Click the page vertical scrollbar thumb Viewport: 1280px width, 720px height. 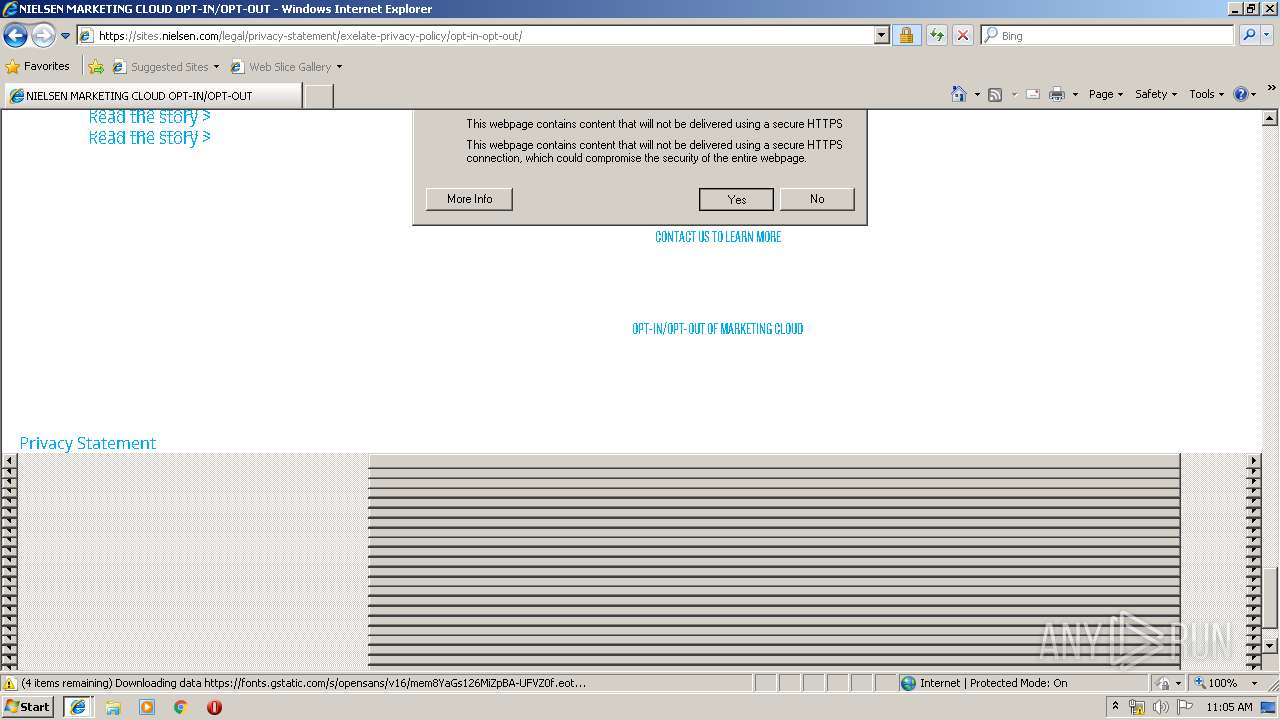(1270, 597)
